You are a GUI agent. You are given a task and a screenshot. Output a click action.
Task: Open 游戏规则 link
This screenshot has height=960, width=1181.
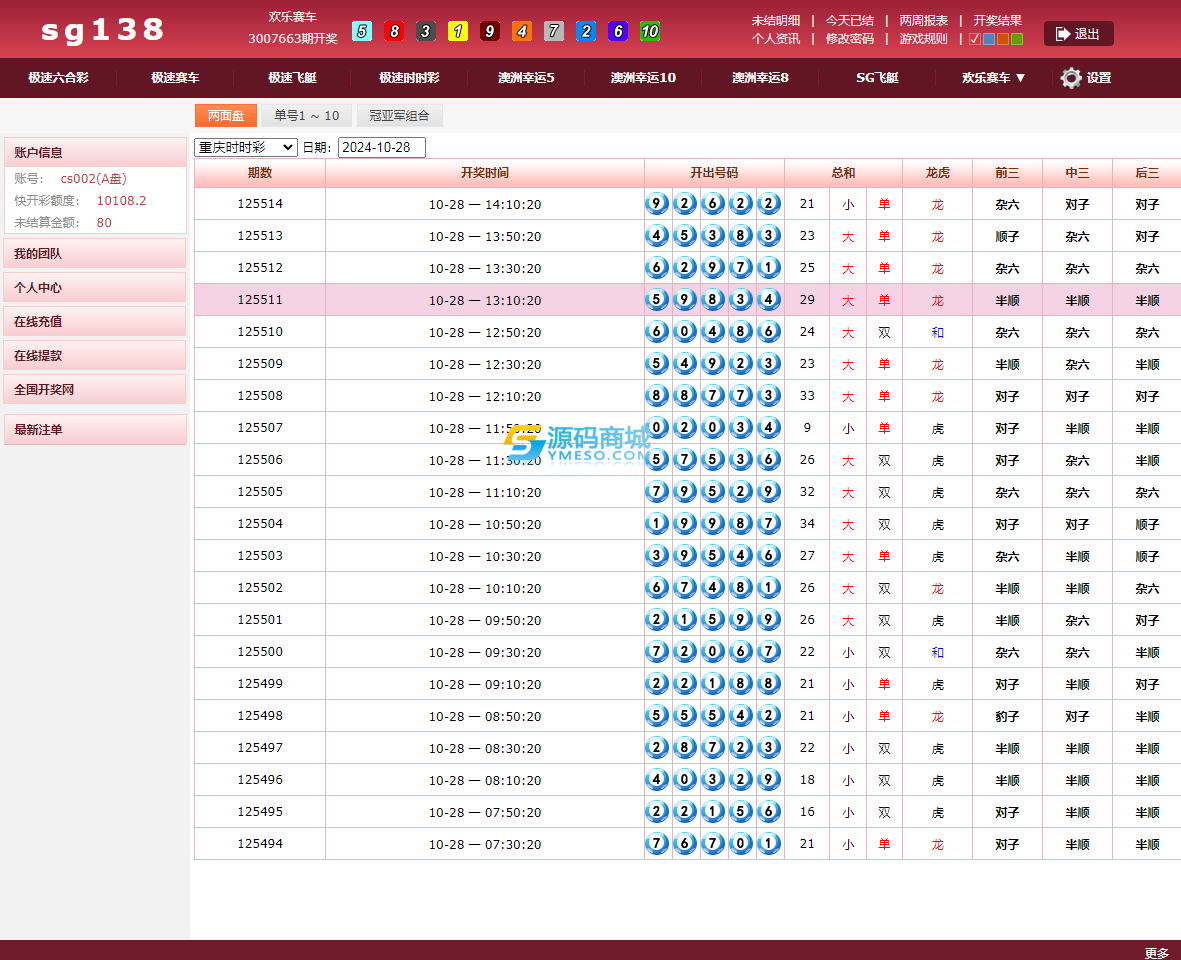click(x=923, y=38)
